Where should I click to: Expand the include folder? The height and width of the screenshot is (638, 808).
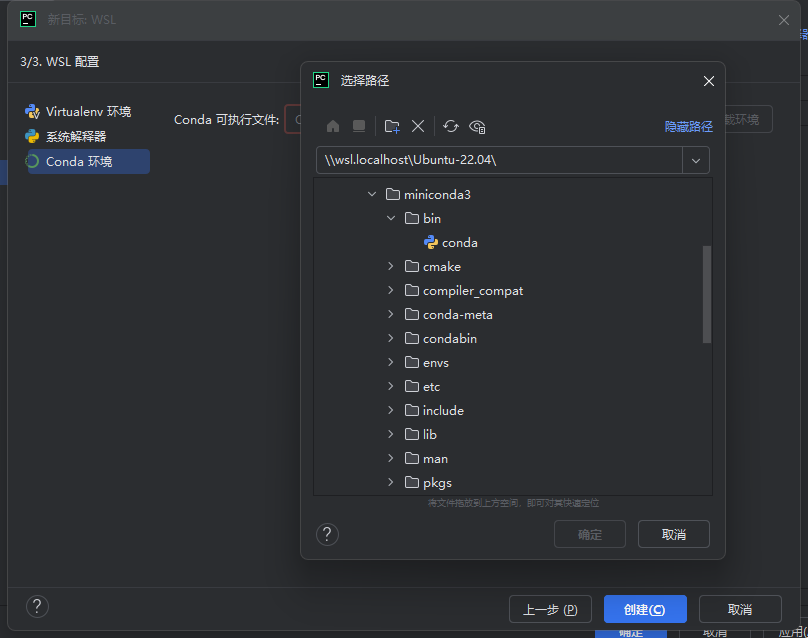click(x=391, y=410)
